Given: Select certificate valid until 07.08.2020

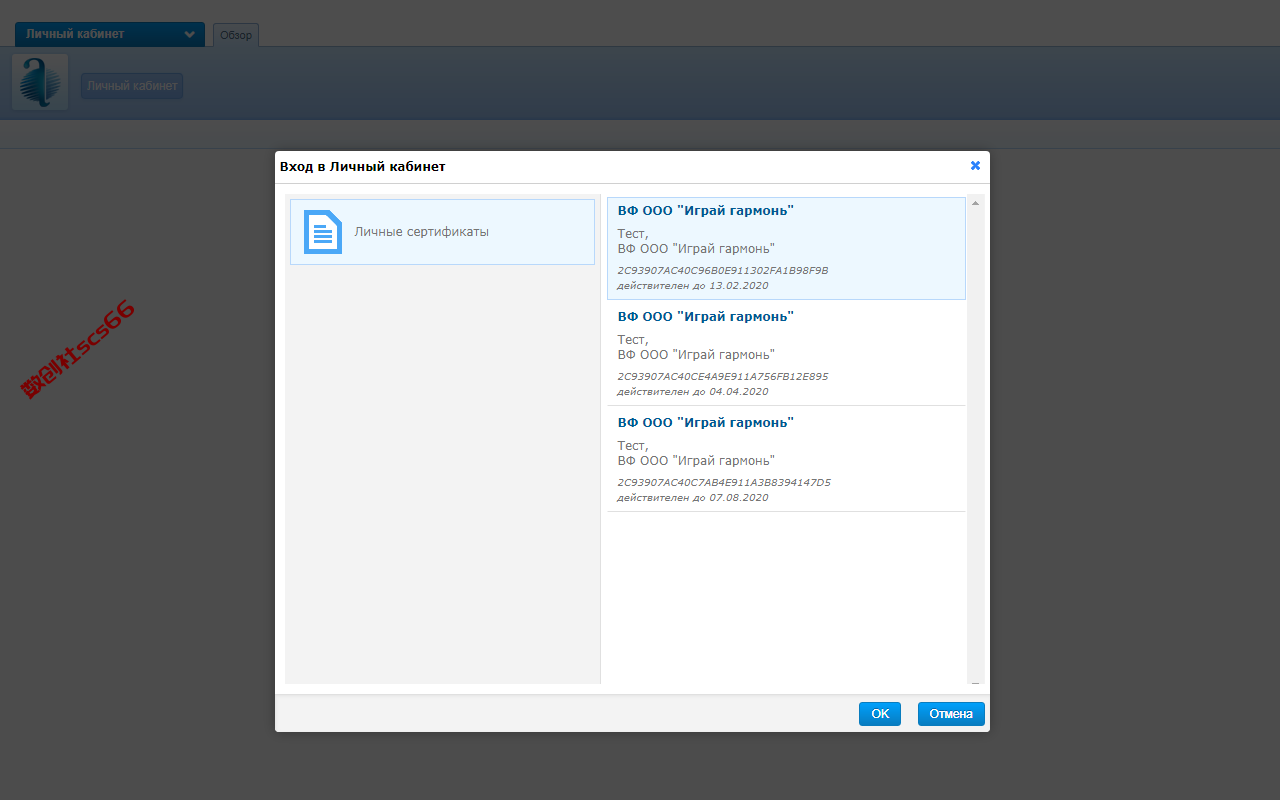Looking at the screenshot, I should point(786,459).
